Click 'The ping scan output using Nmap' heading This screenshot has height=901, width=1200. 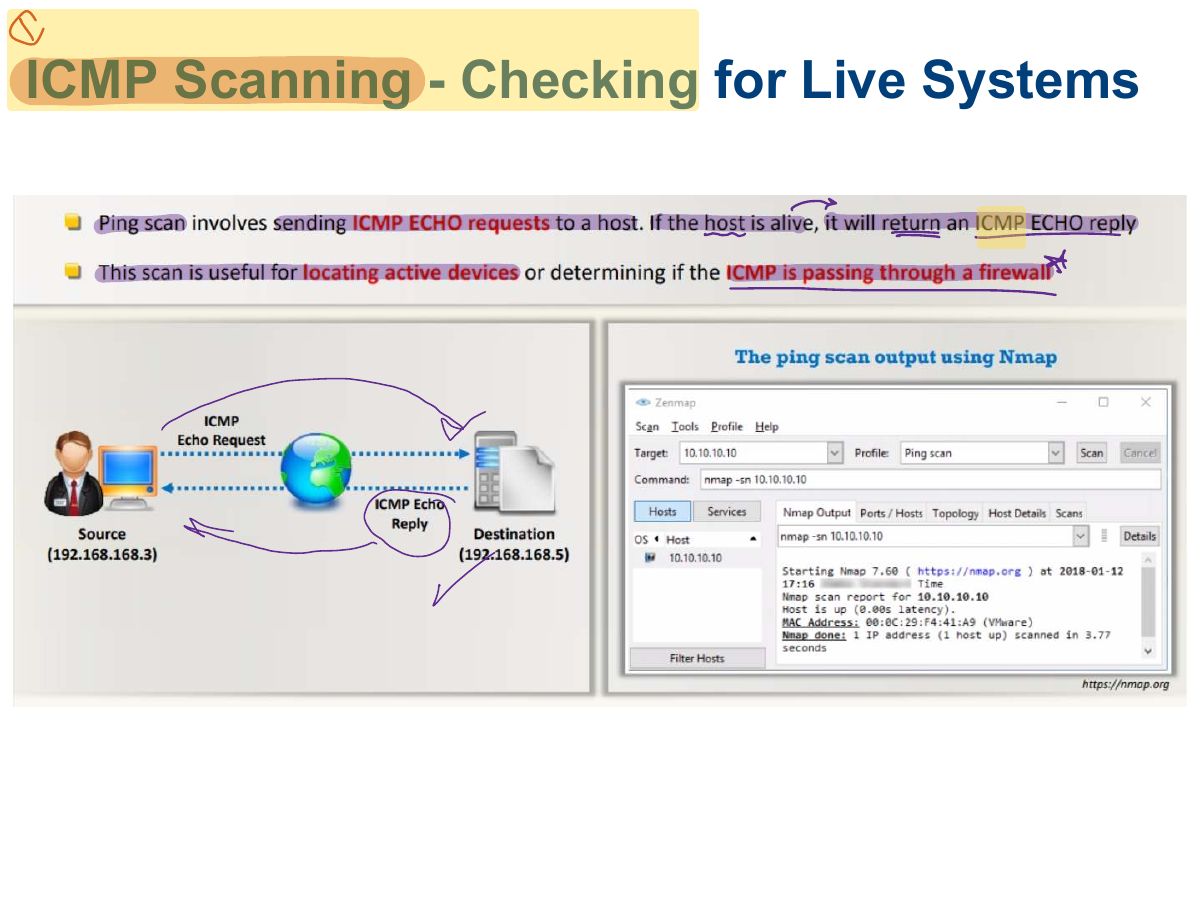pyautogui.click(x=895, y=357)
